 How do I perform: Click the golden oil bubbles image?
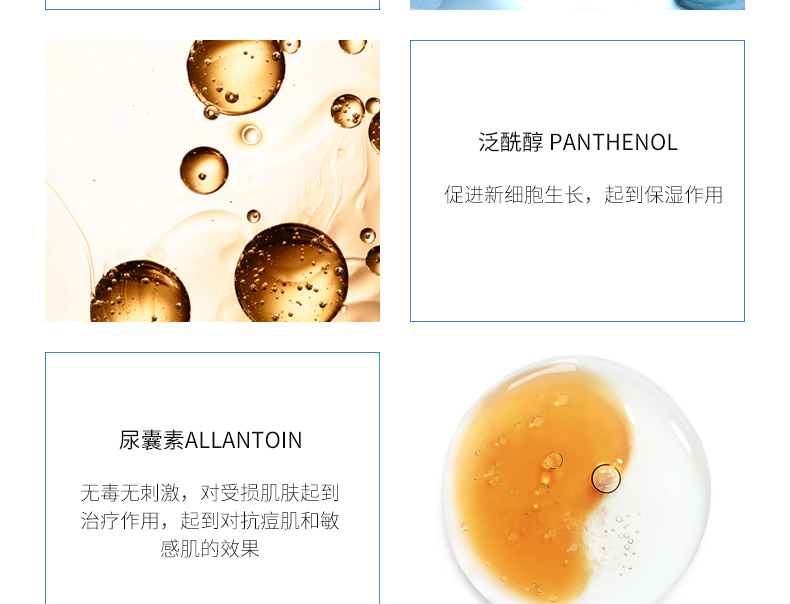coord(212,181)
